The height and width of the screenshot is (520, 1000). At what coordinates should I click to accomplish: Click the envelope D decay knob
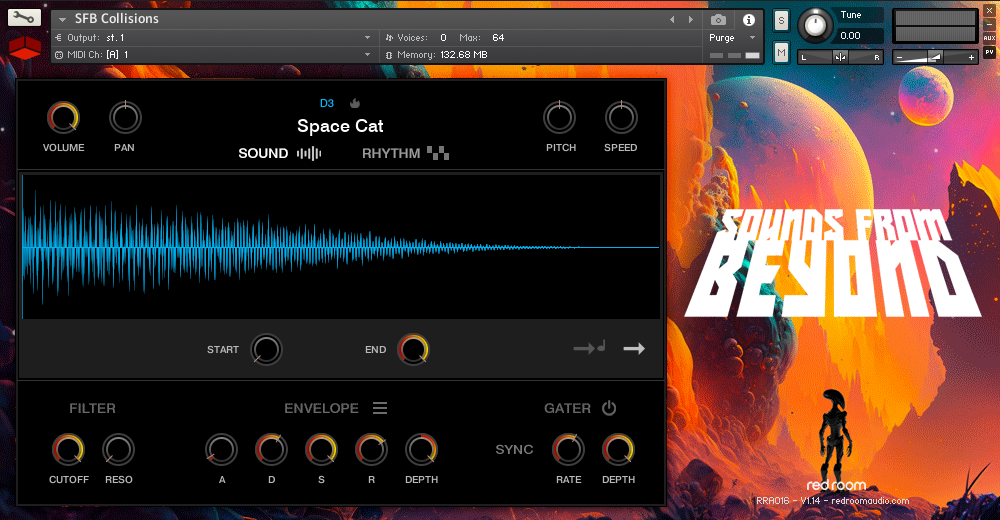(271, 449)
